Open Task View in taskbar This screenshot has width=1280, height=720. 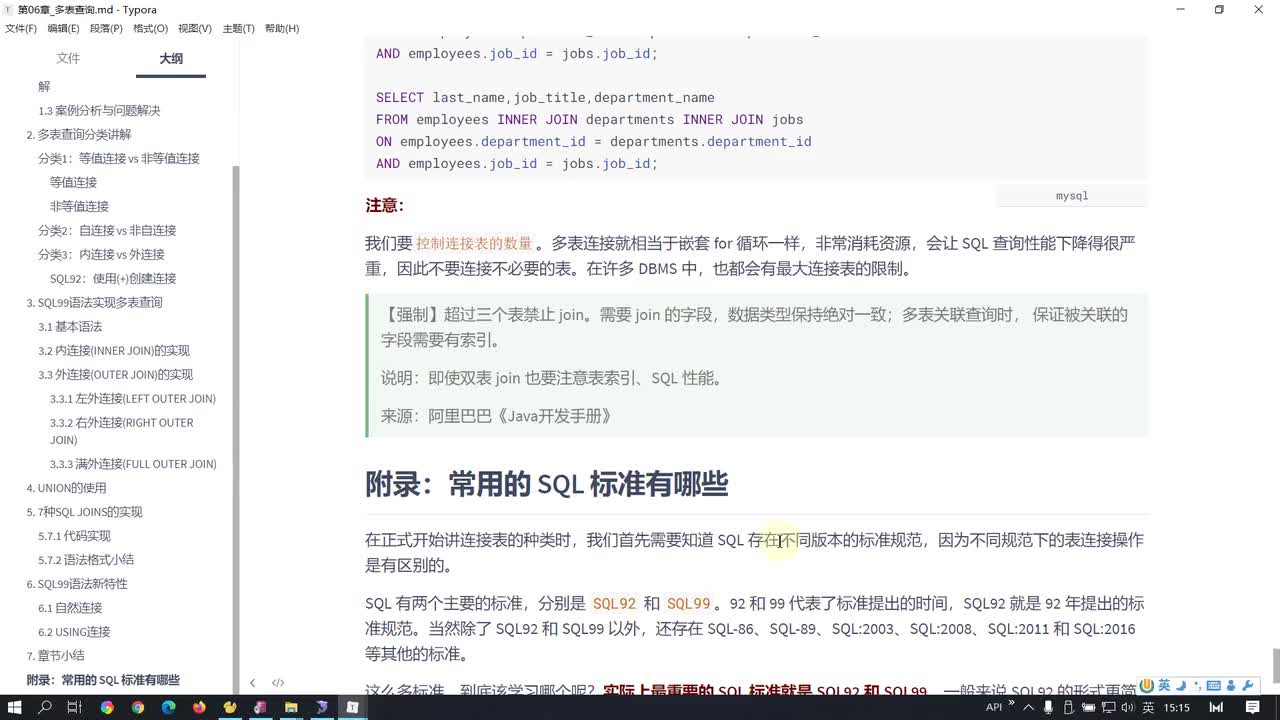point(75,707)
